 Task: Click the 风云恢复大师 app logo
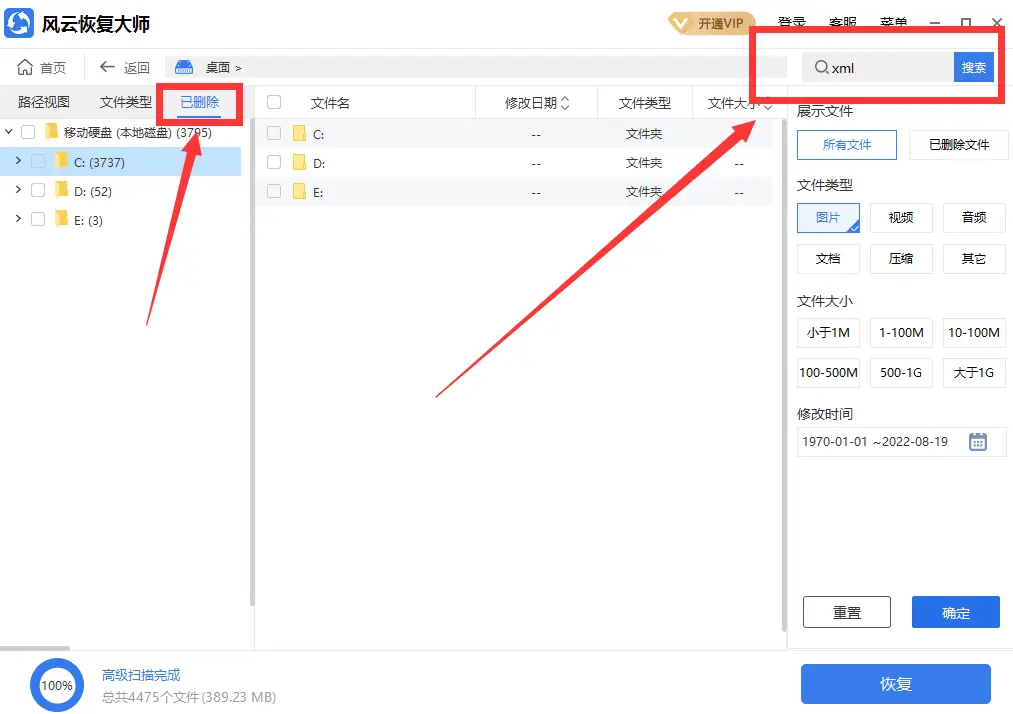pos(17,23)
